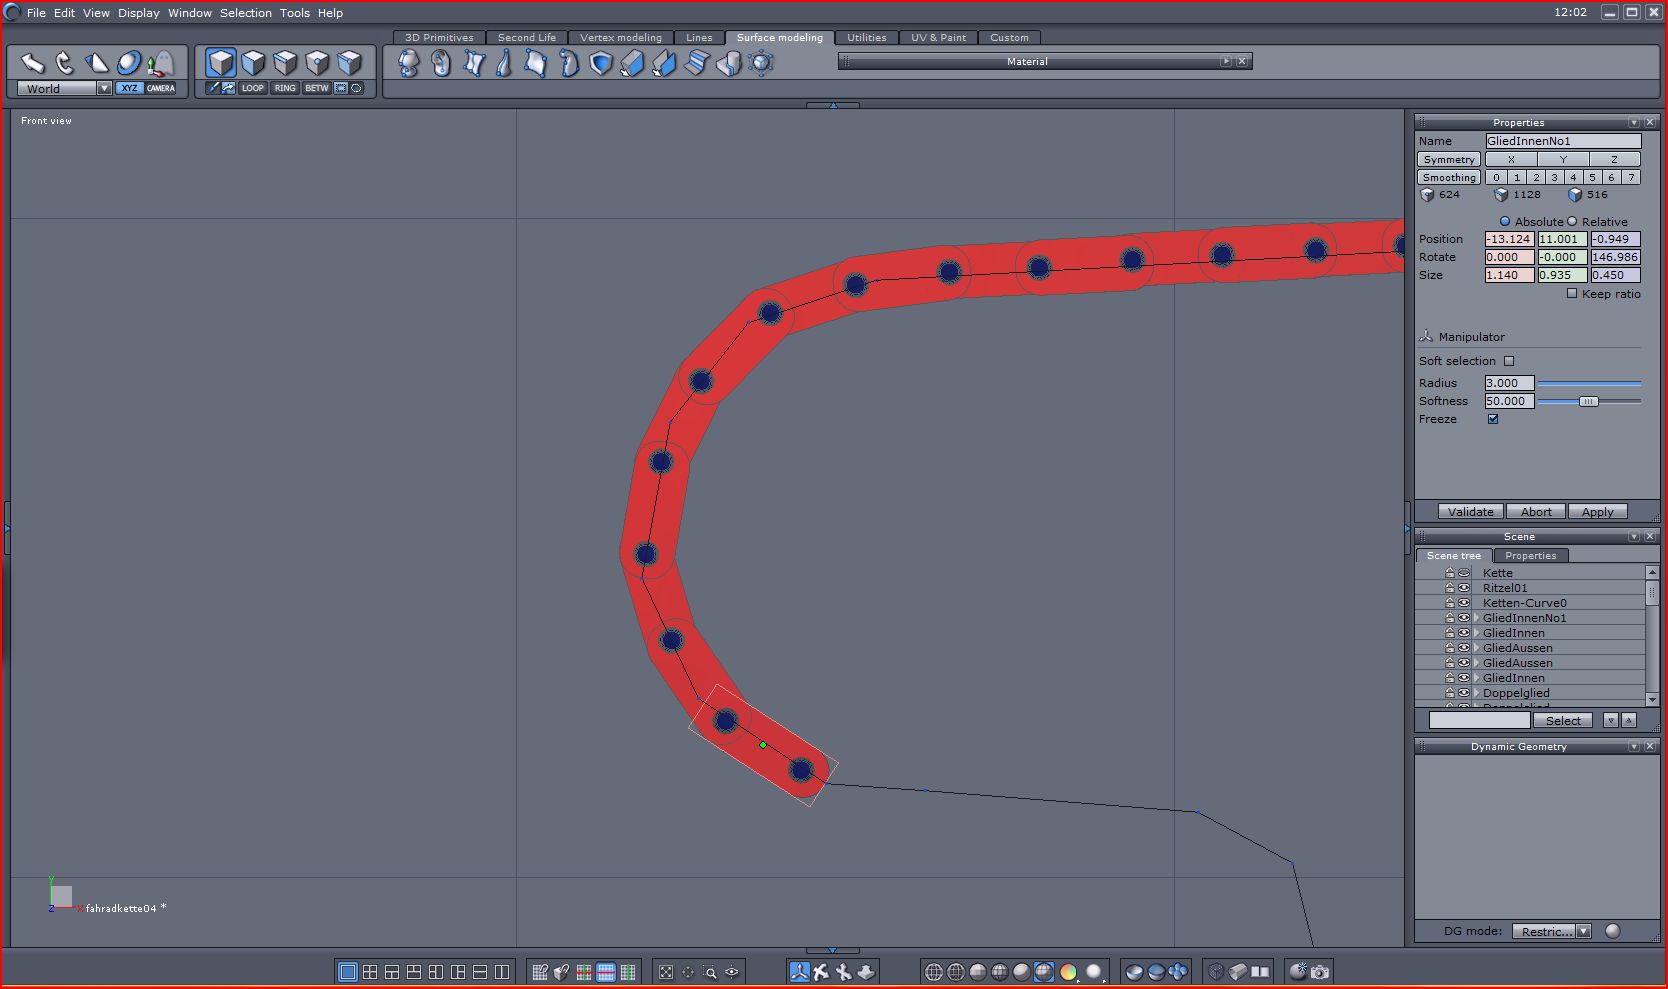Switch to face selection mode cube
1668x989 pixels.
click(x=253, y=63)
